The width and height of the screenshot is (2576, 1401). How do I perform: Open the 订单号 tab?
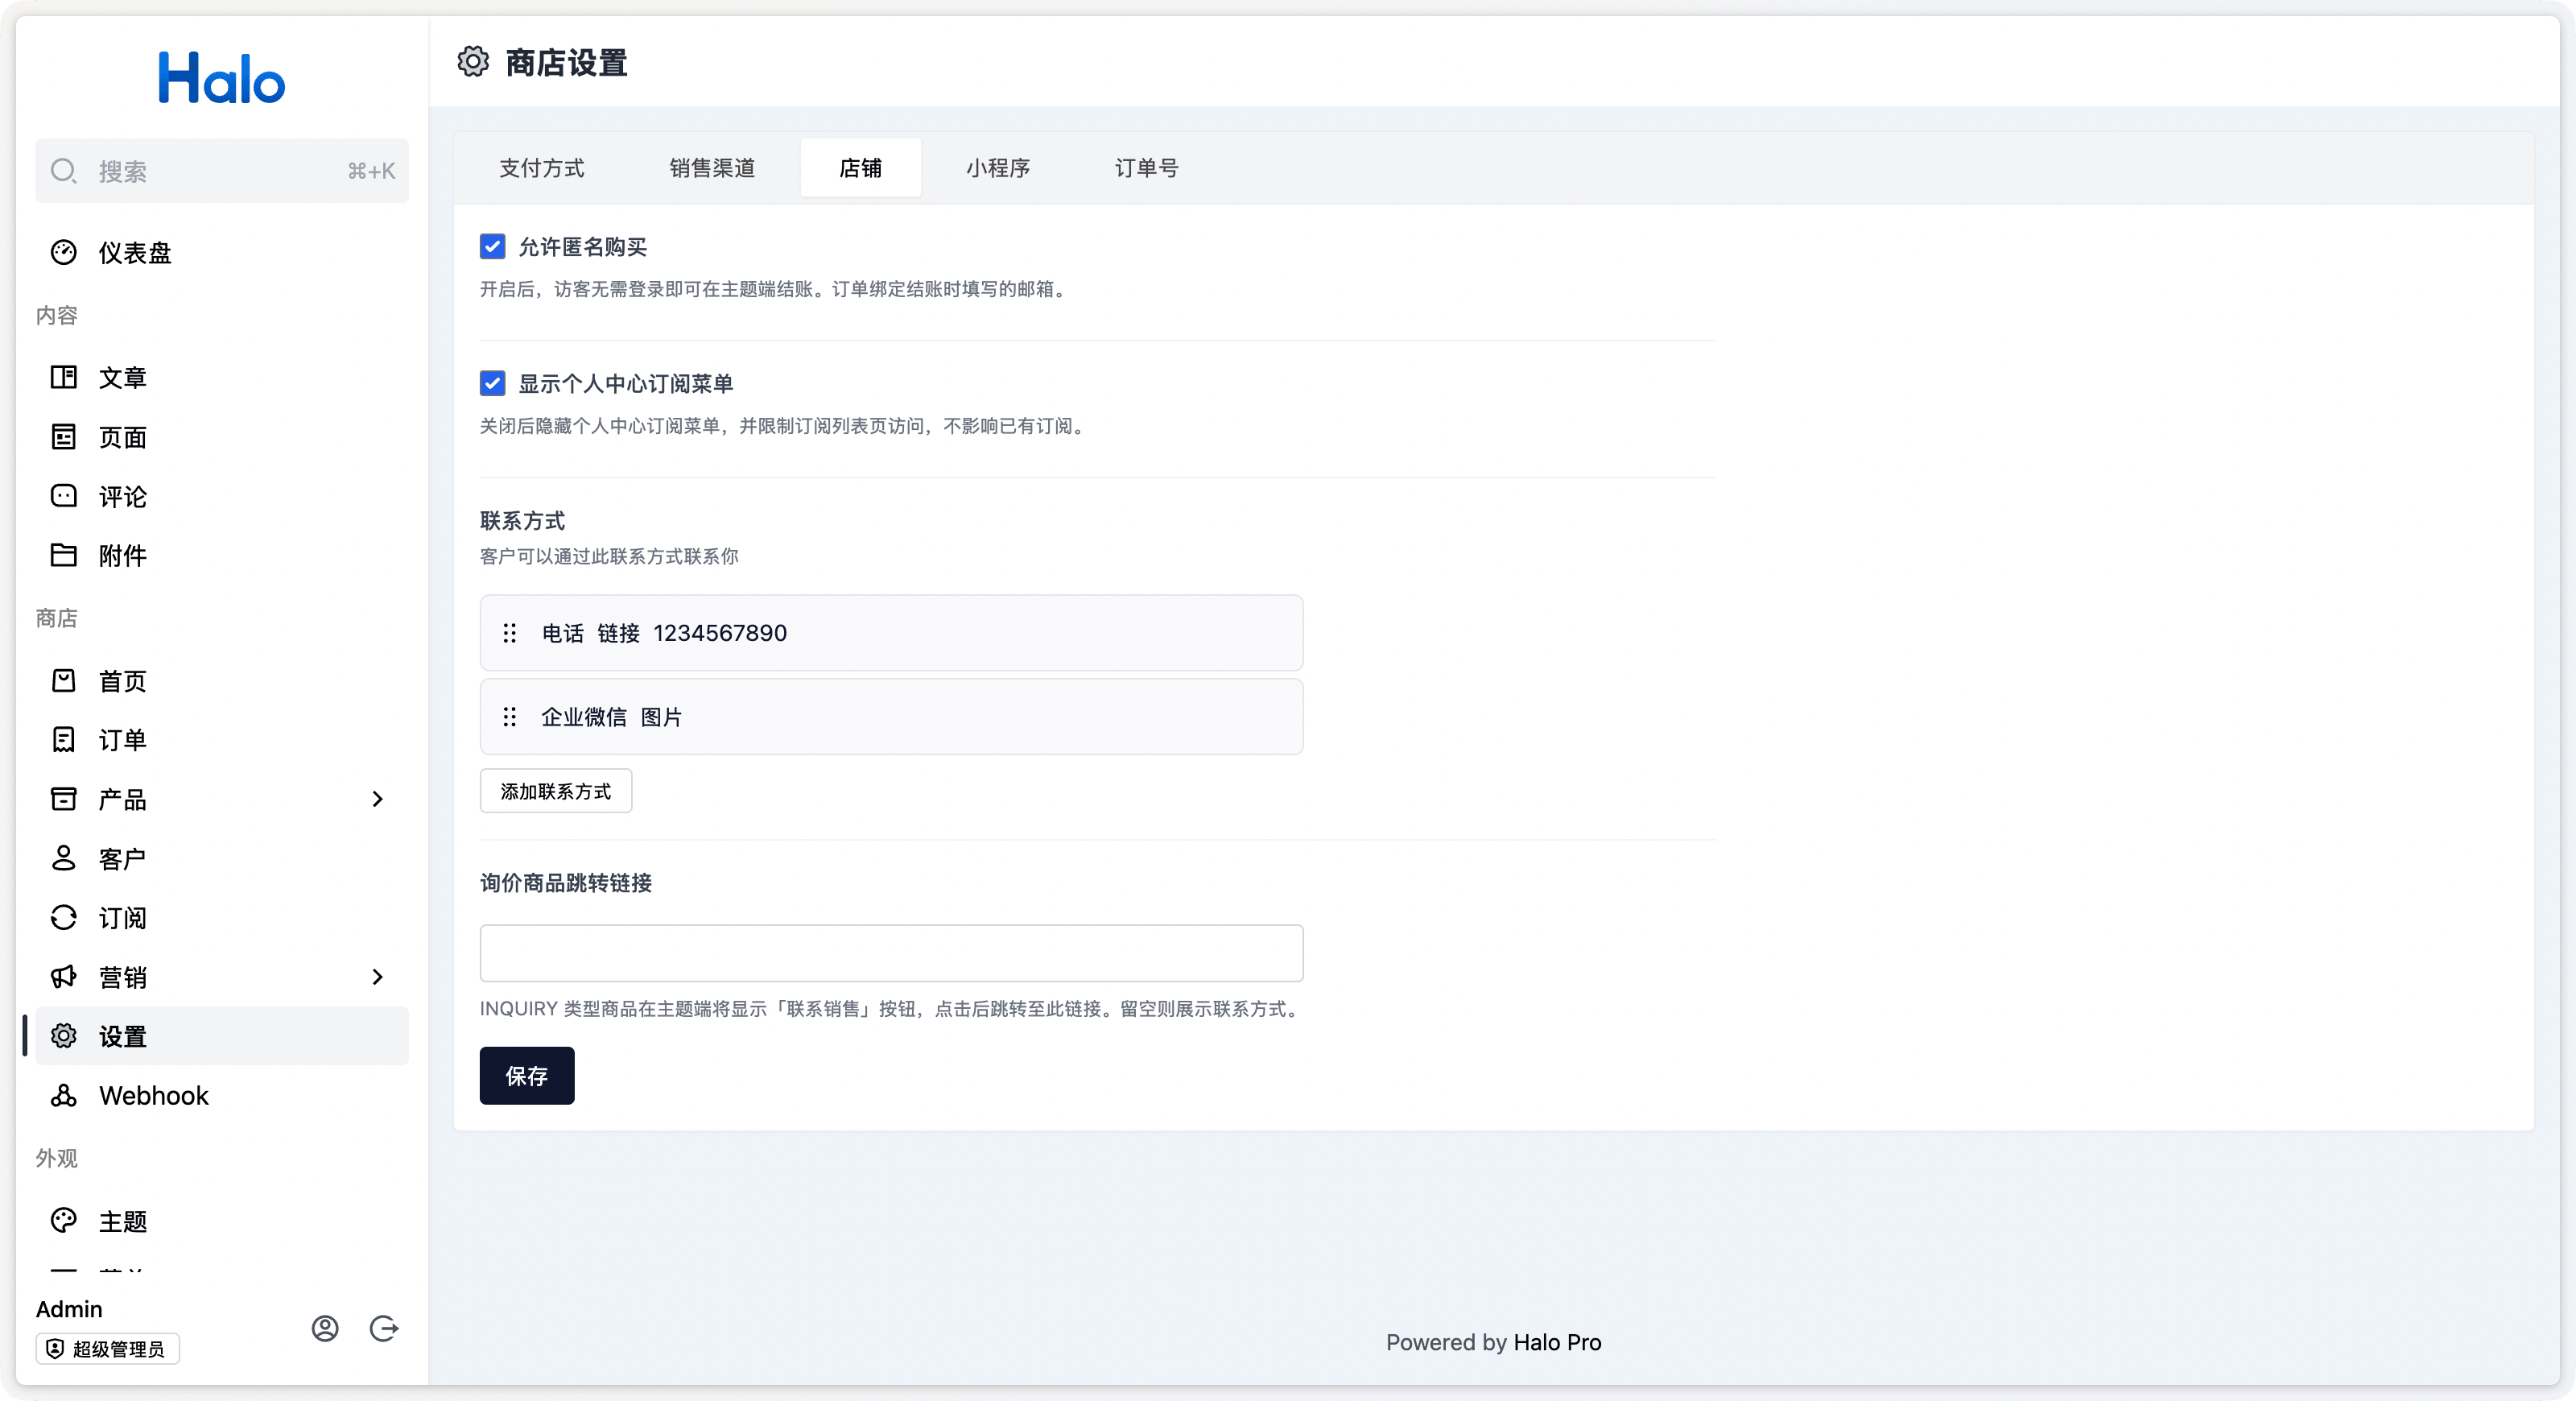(1147, 168)
